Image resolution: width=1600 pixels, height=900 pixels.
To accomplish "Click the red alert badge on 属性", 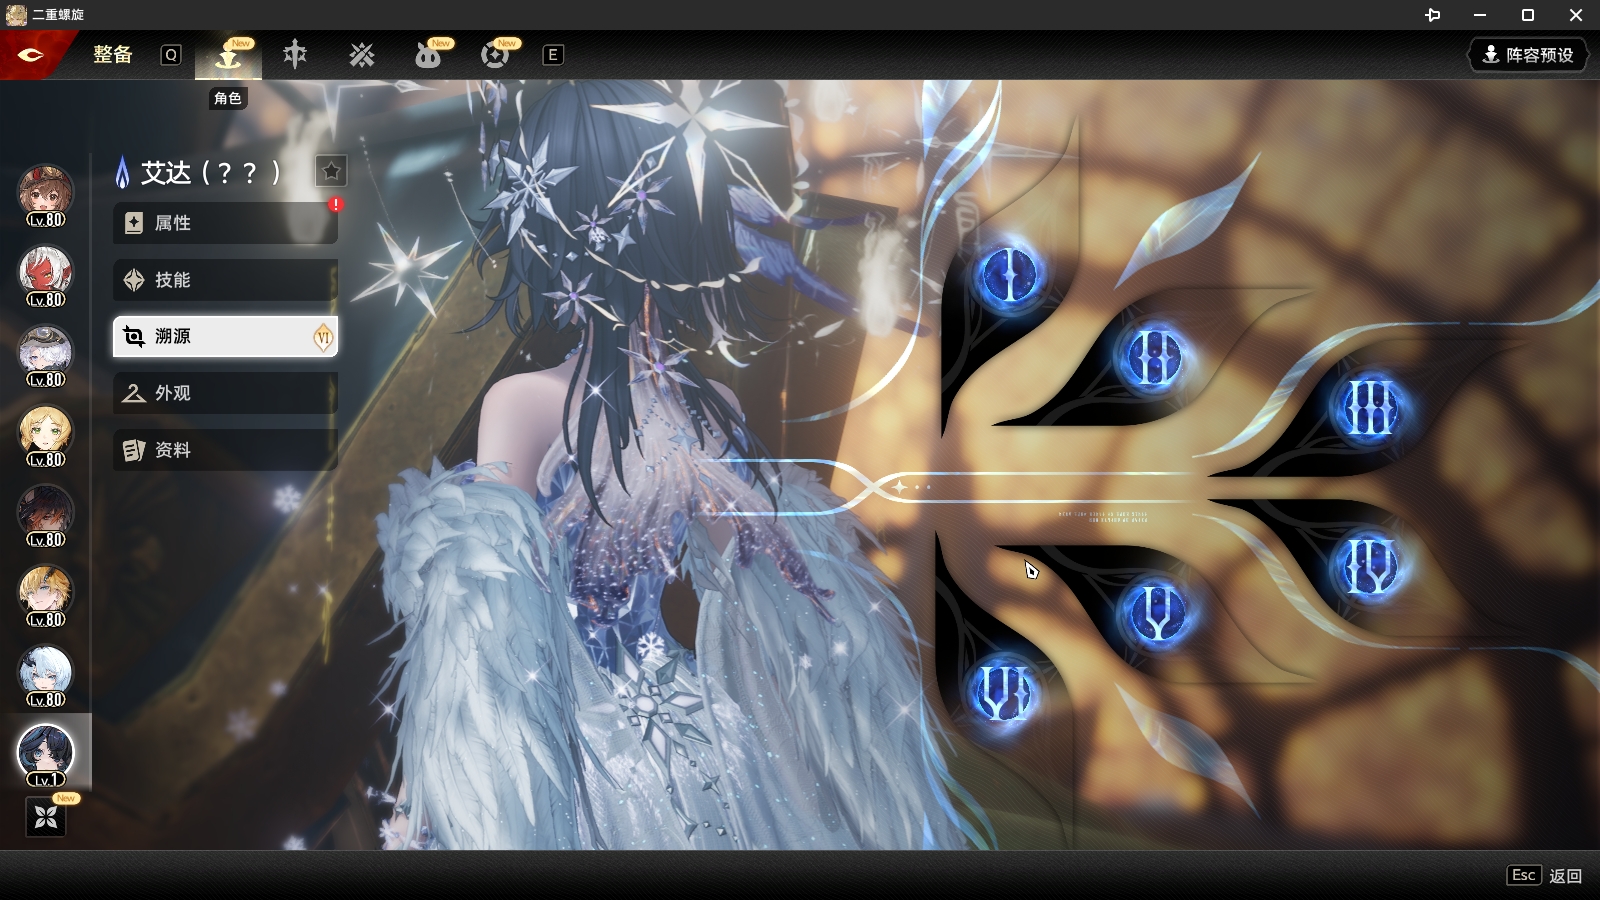I will click(336, 204).
